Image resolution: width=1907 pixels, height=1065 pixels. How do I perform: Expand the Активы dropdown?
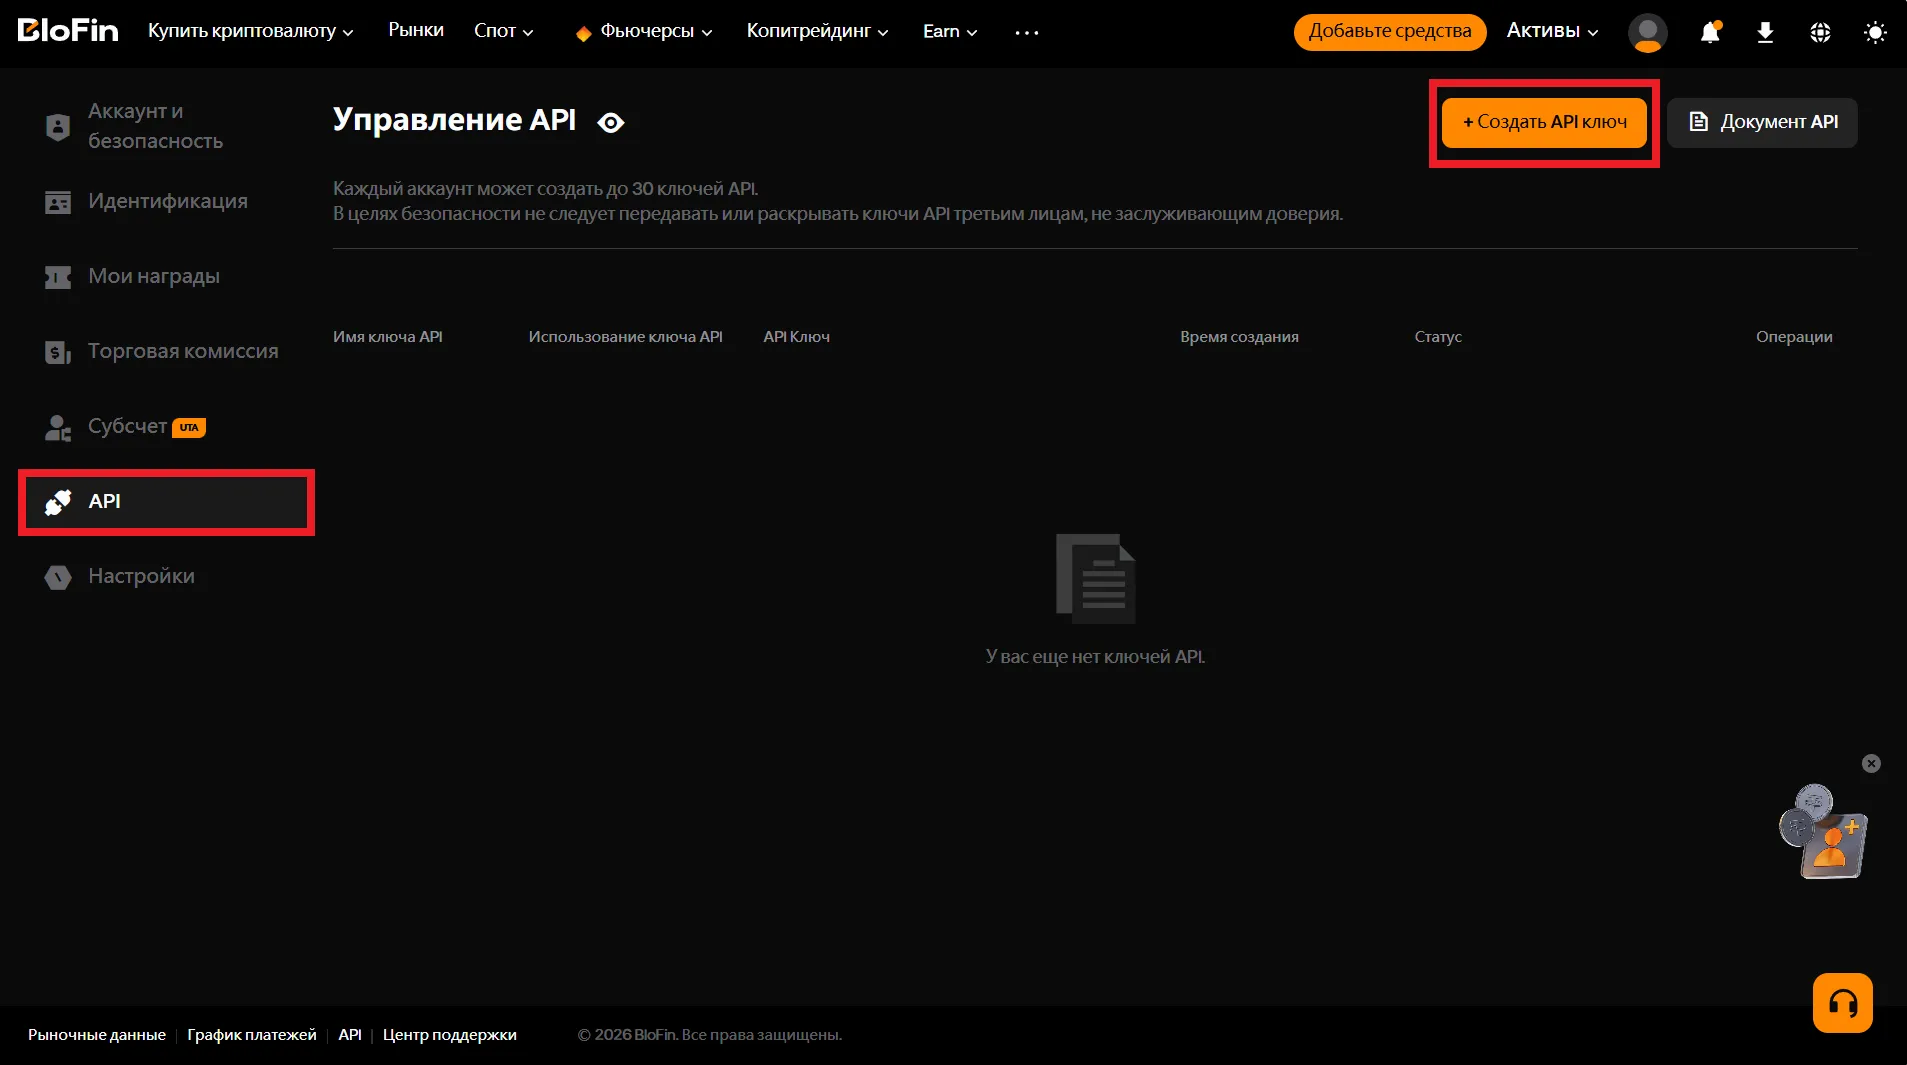(x=1552, y=31)
